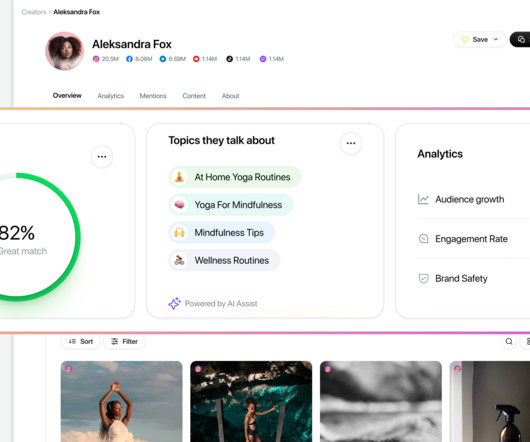Image resolution: width=530 pixels, height=442 pixels.
Task: Click the Facebook follower count icon
Action: pos(129,59)
